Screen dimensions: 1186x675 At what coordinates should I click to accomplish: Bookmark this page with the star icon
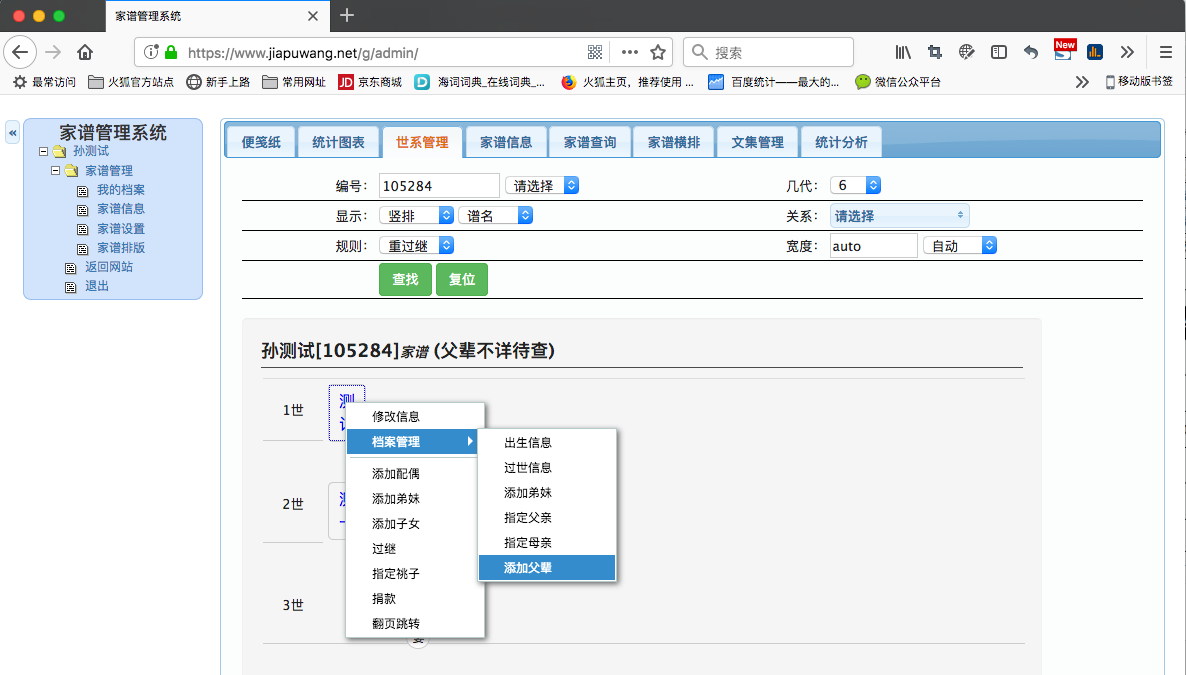coord(658,52)
